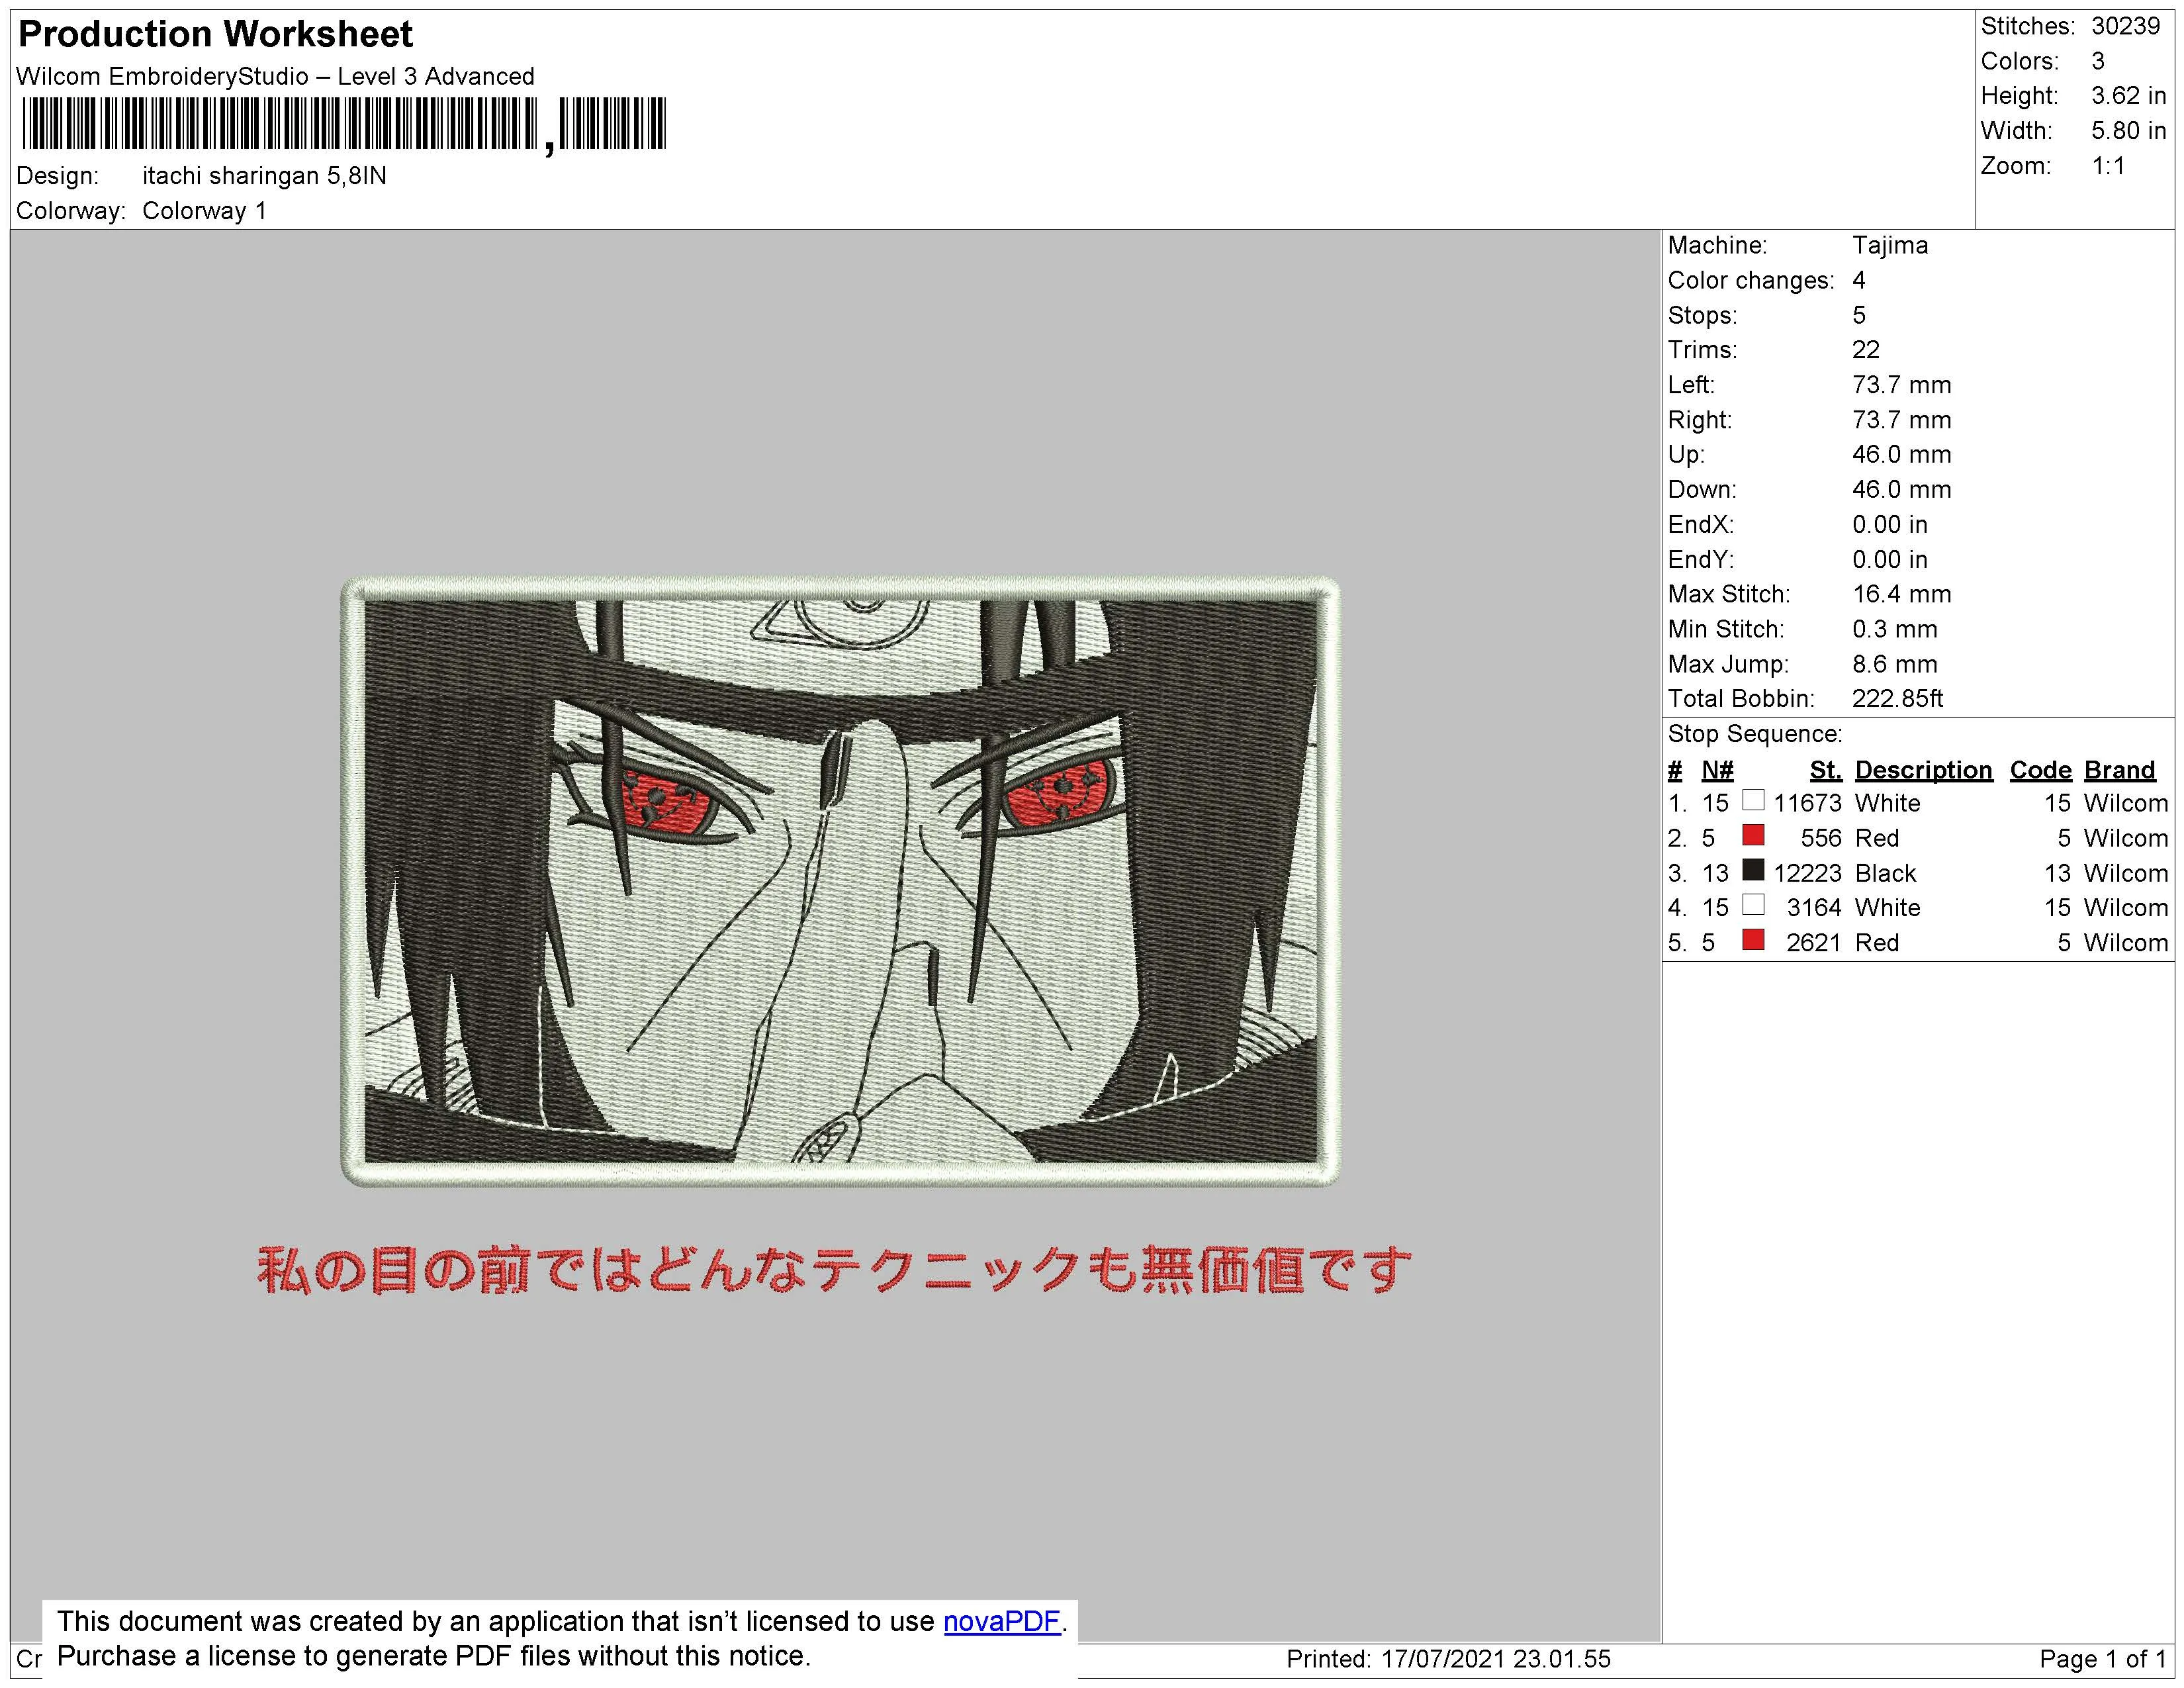
Task: Click the Itachi embroidery design preview
Action: coord(840,881)
